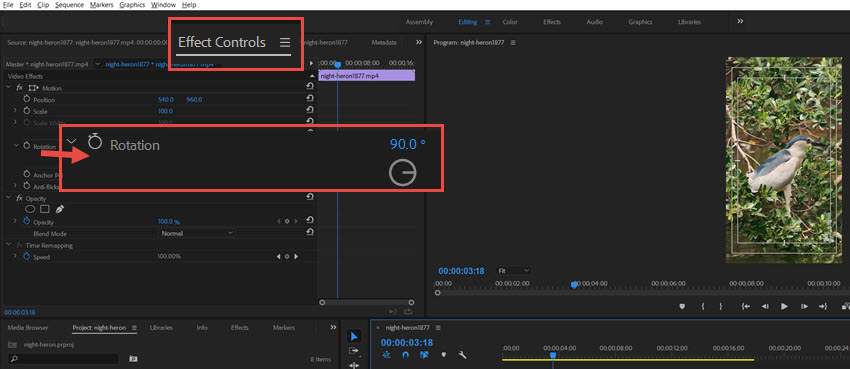Switch to the Assembly workspace
The image size is (850, 369).
[420, 22]
